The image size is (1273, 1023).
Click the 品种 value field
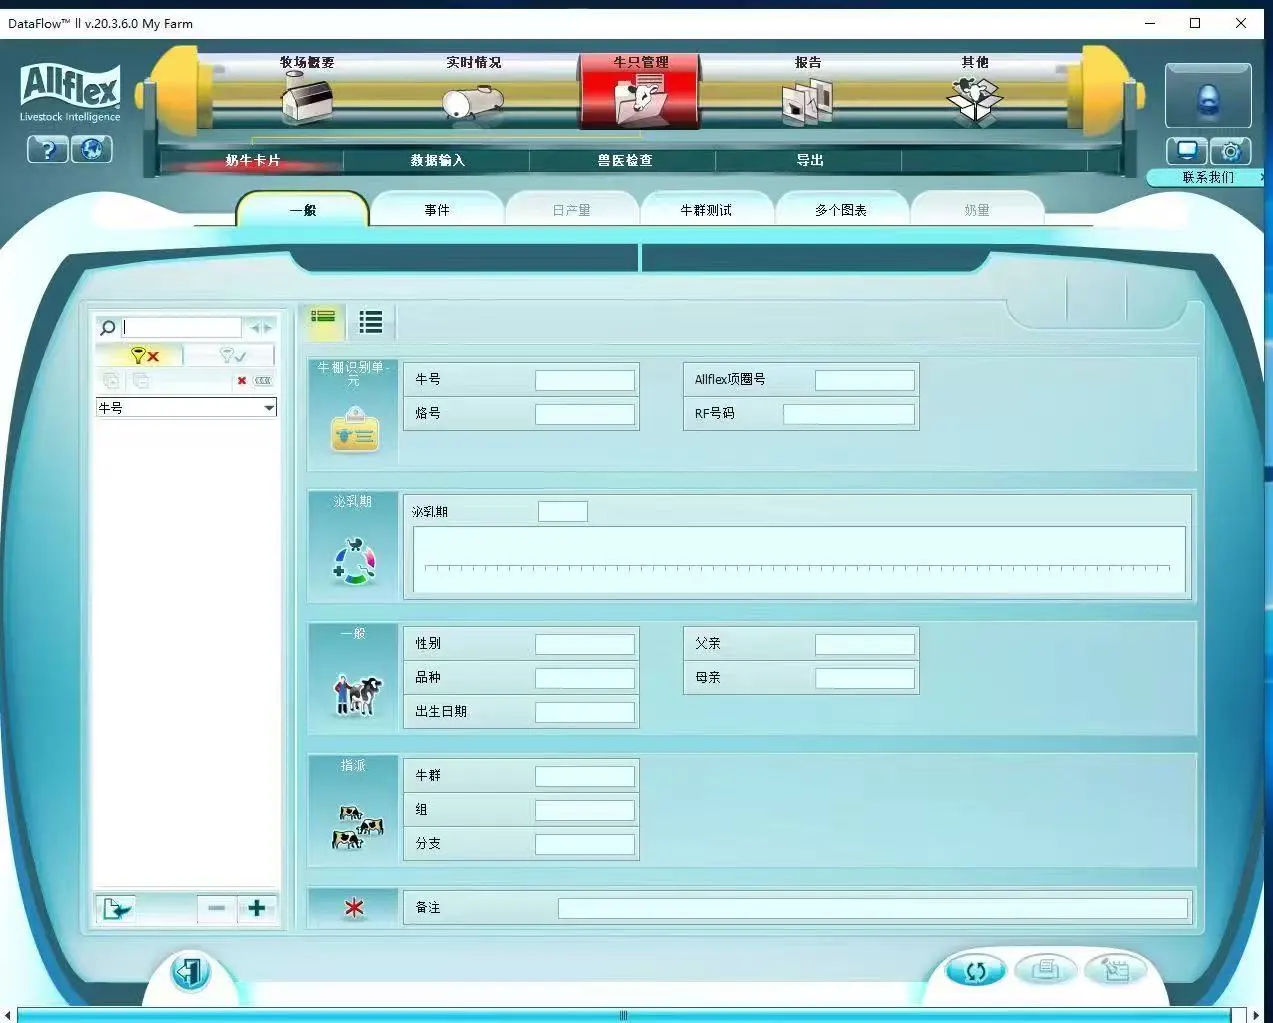click(x=585, y=678)
